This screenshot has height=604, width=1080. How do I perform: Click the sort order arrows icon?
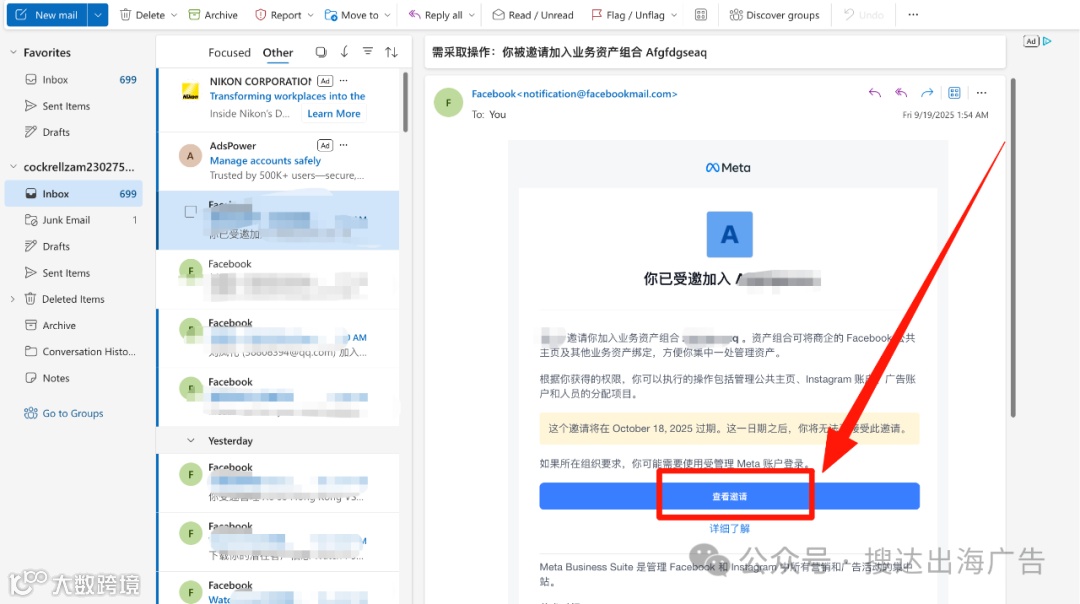(391, 52)
